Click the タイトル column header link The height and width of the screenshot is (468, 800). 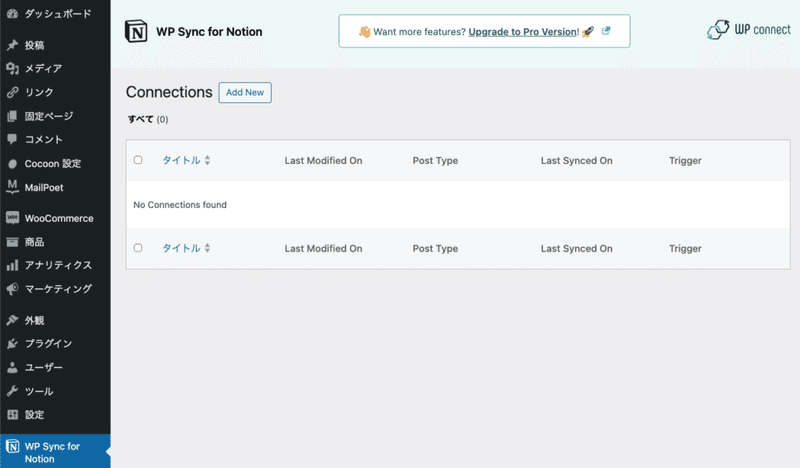tap(181, 160)
